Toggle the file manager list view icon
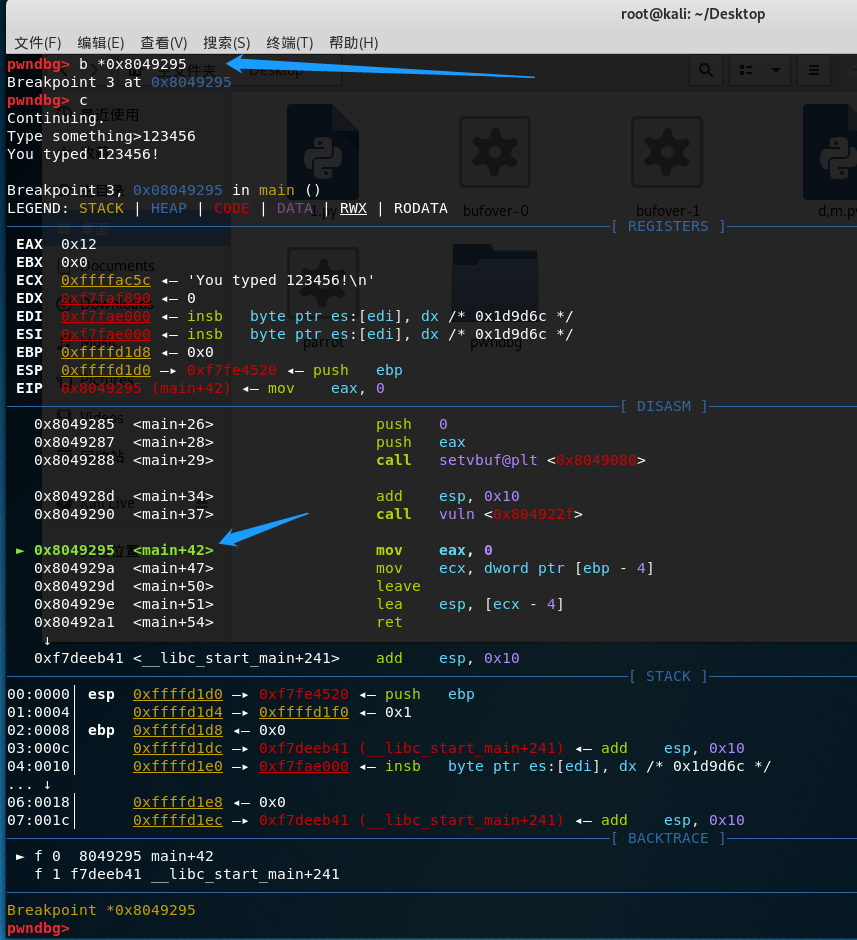The image size is (857, 940). pyautogui.click(x=746, y=70)
